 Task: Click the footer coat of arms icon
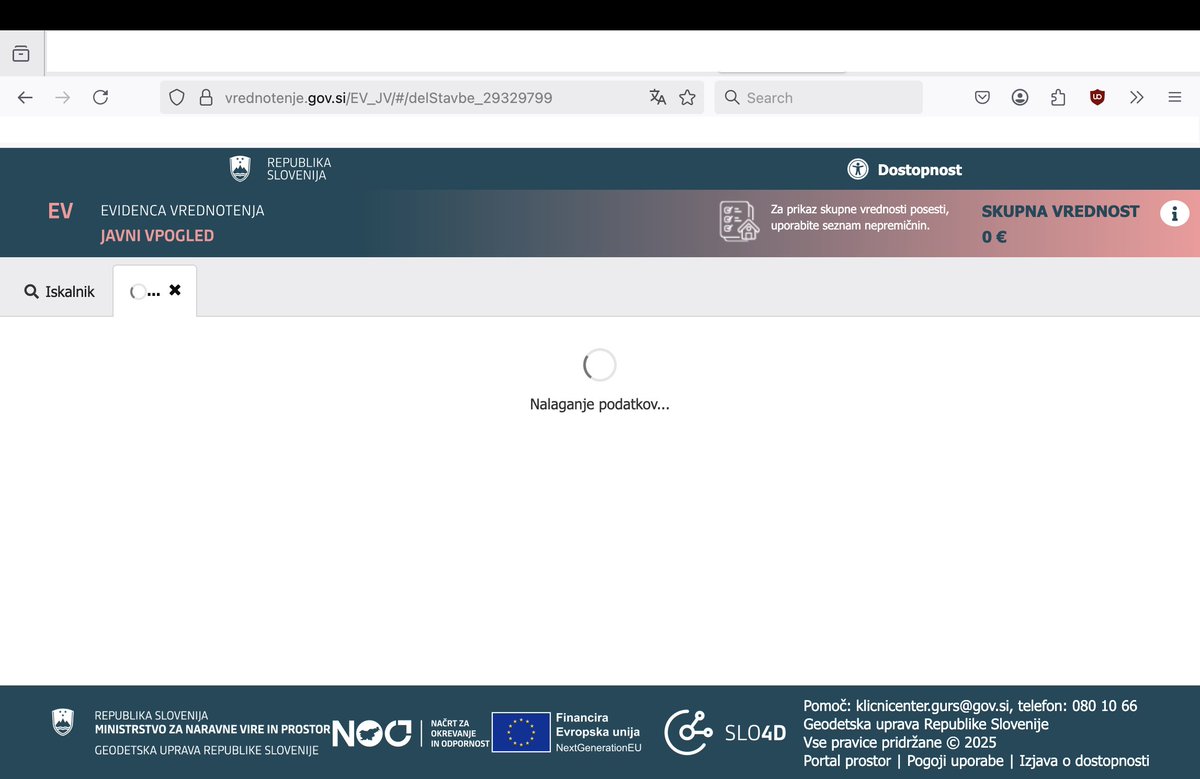point(62,722)
